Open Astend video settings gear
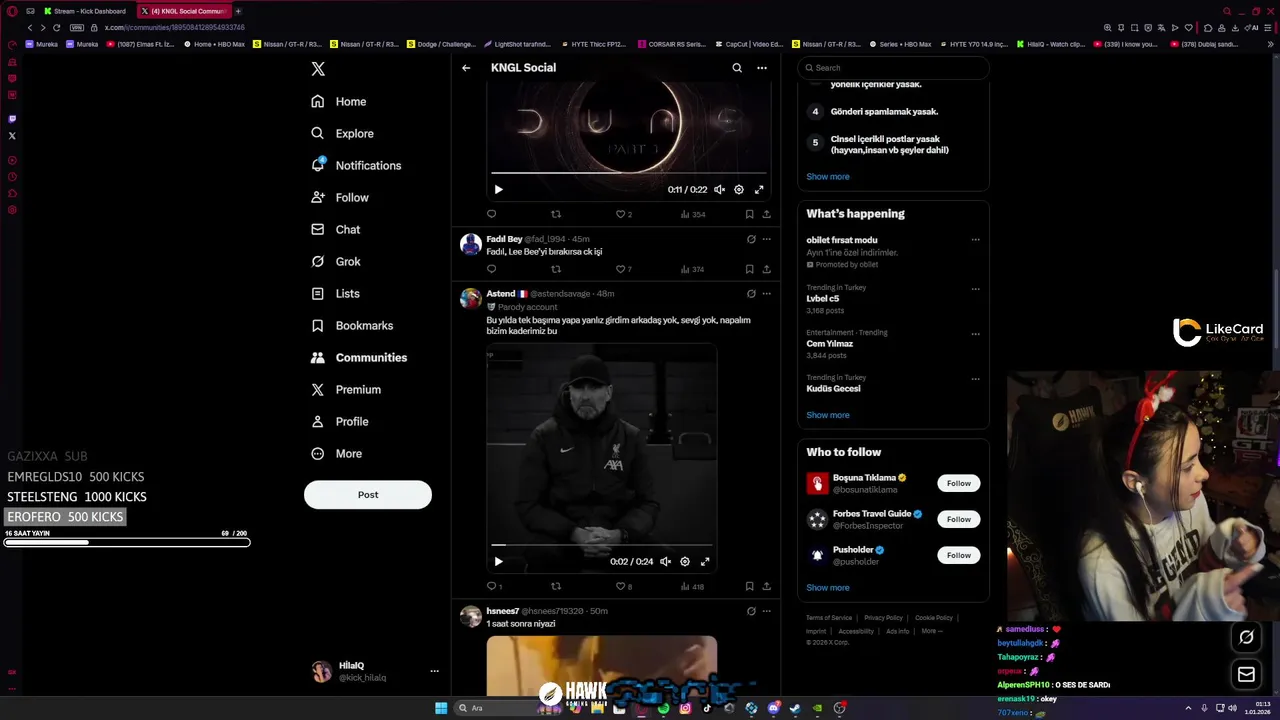 pyautogui.click(x=685, y=562)
